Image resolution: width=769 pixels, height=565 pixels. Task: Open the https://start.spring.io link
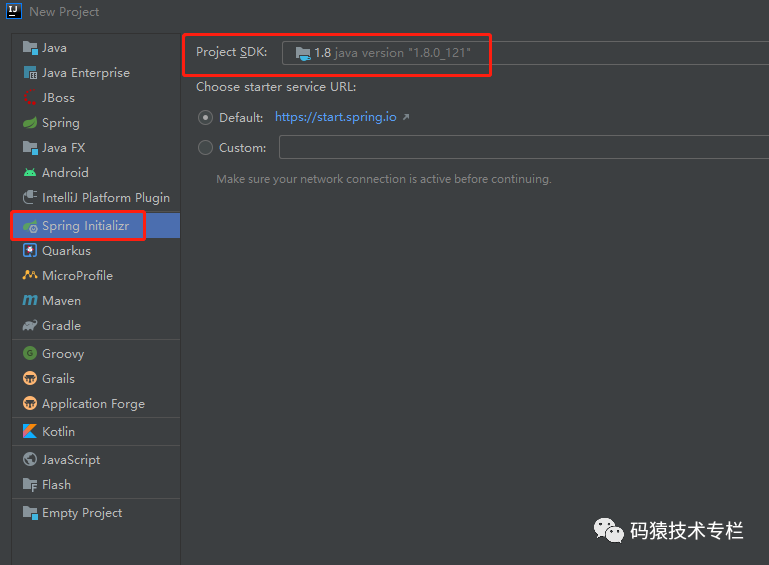[x=336, y=117]
